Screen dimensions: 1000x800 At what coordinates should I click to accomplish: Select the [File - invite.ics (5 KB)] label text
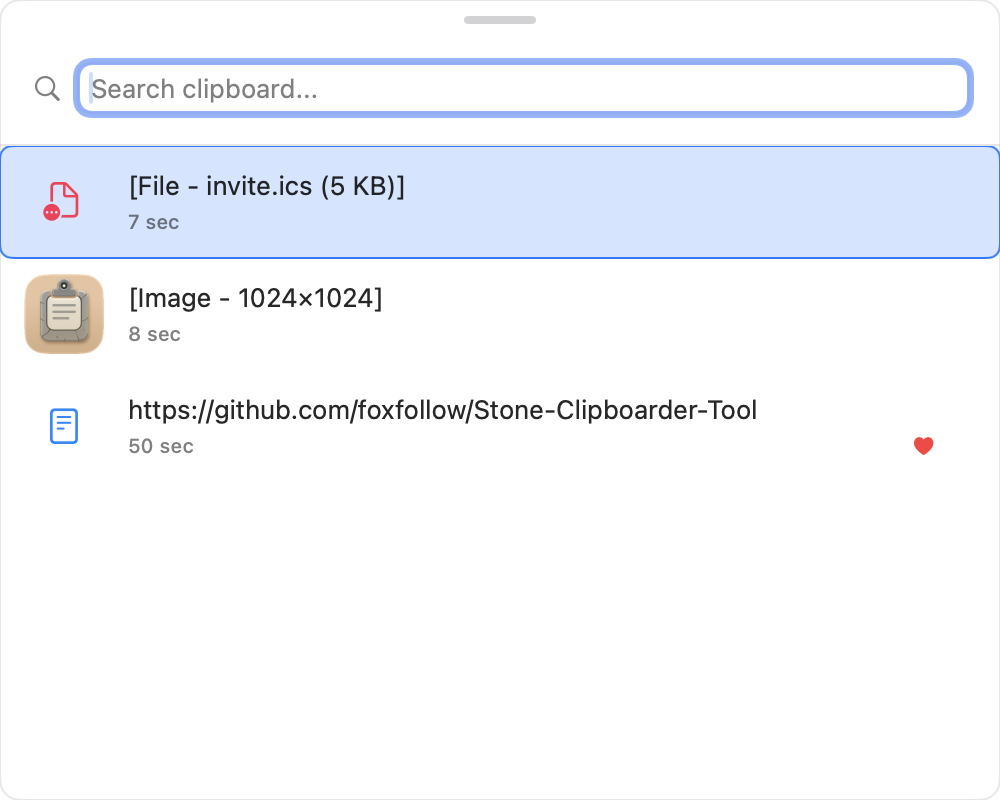(266, 186)
